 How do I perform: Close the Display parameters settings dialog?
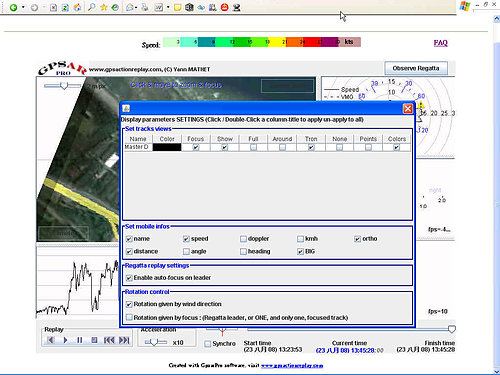tap(408, 109)
